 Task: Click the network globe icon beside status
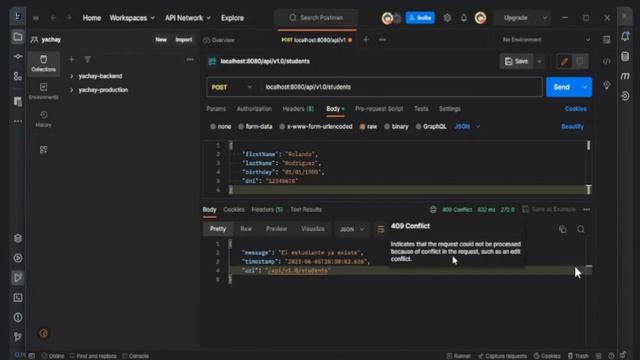coord(433,209)
